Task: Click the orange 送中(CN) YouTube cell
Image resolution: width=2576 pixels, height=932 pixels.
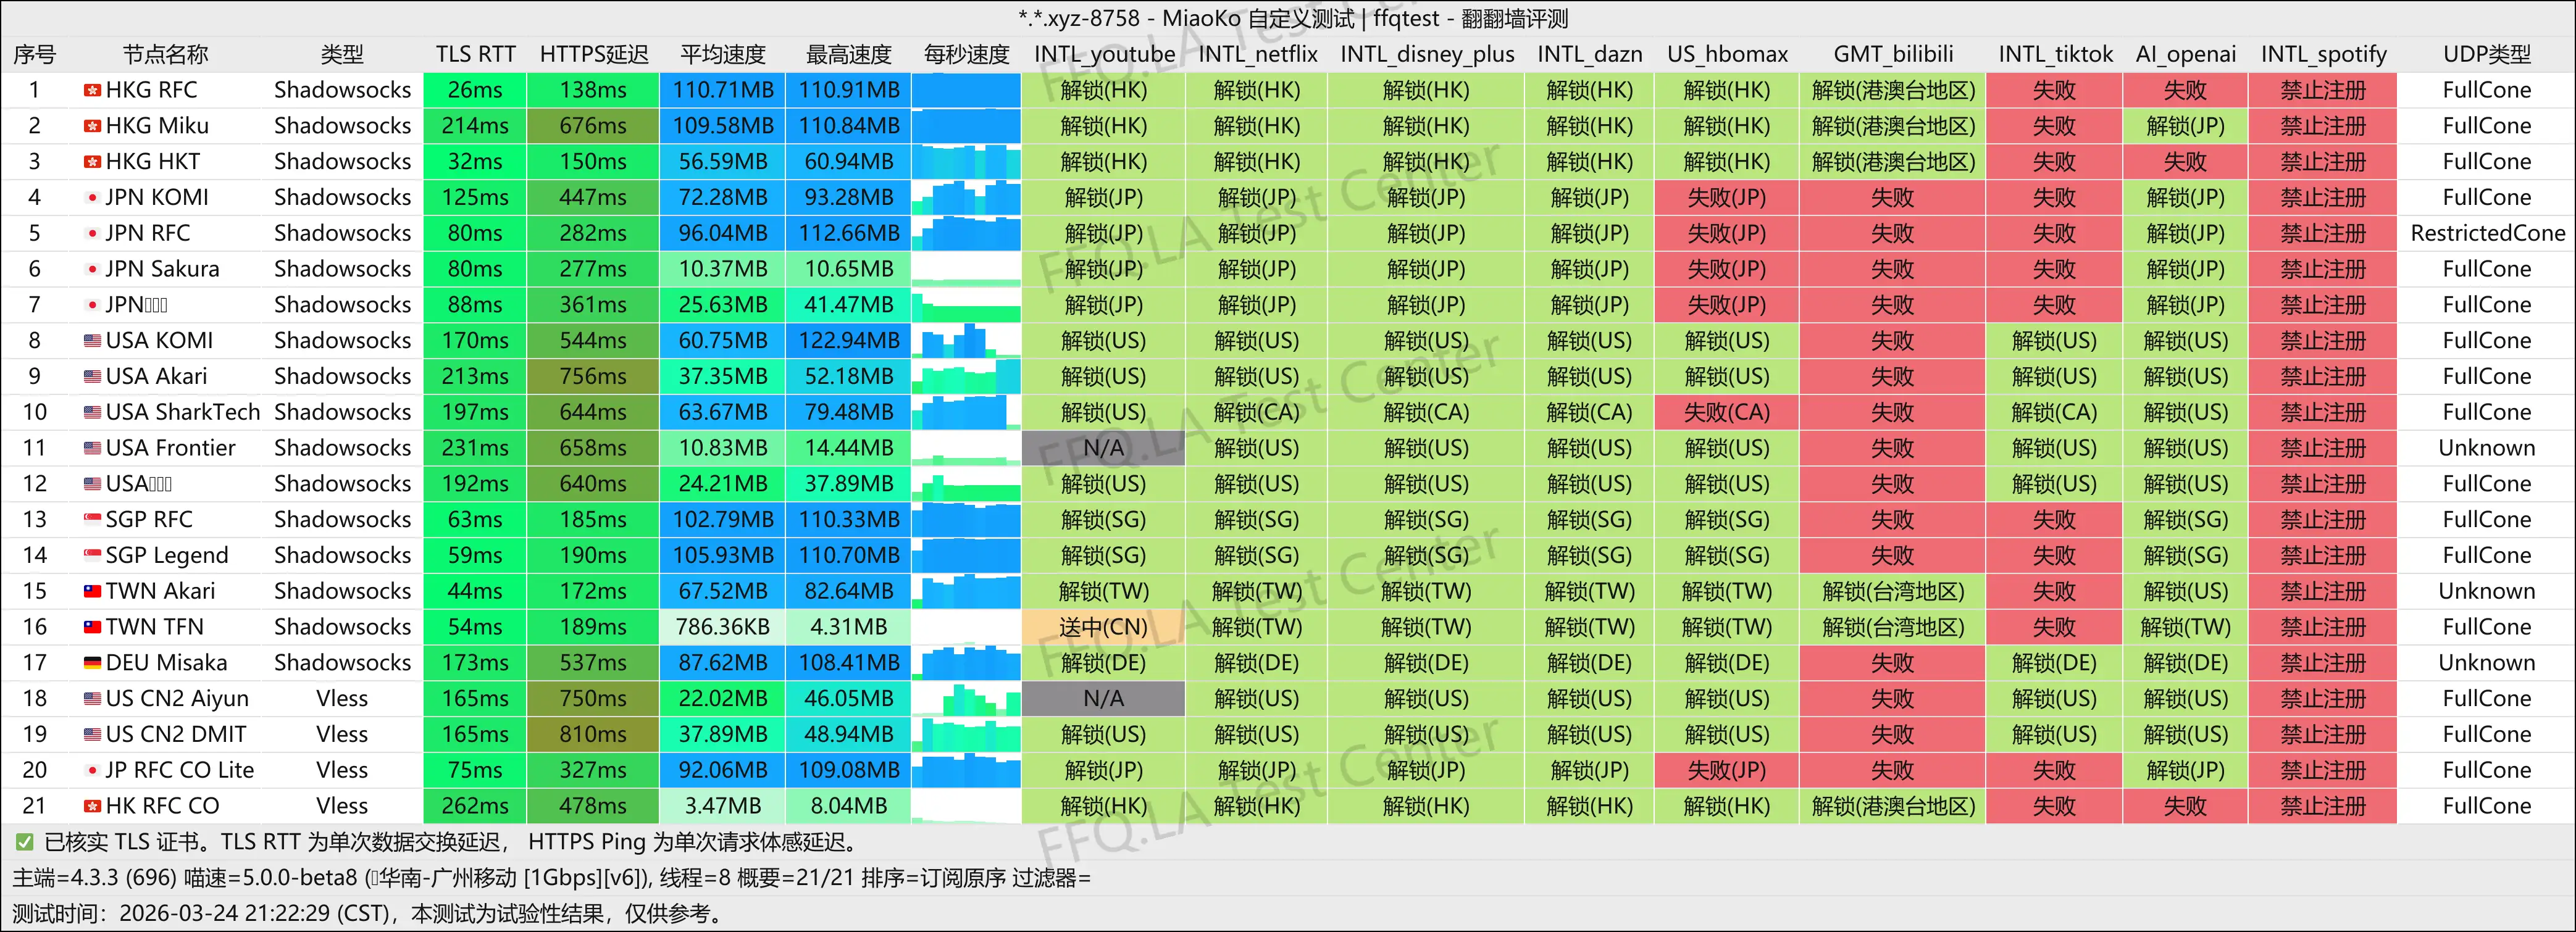Action: pyautogui.click(x=1103, y=627)
